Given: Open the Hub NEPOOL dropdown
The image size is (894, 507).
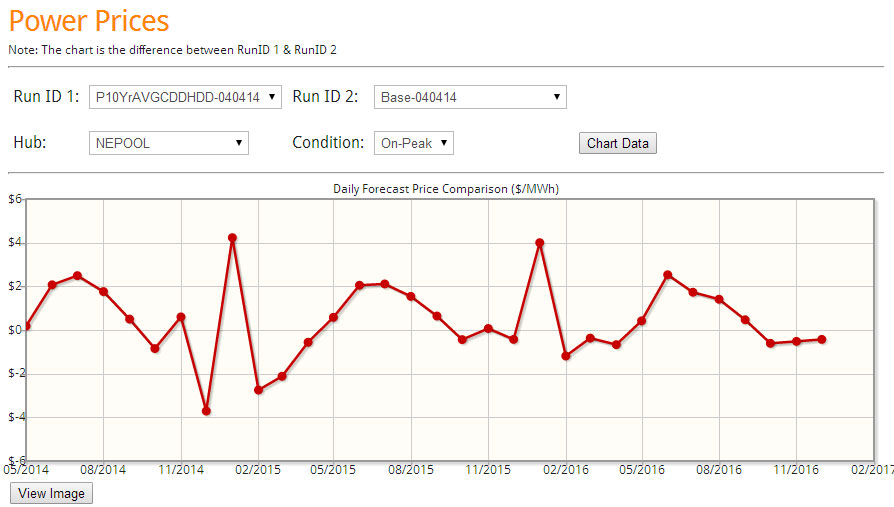Looking at the screenshot, I should (x=169, y=143).
